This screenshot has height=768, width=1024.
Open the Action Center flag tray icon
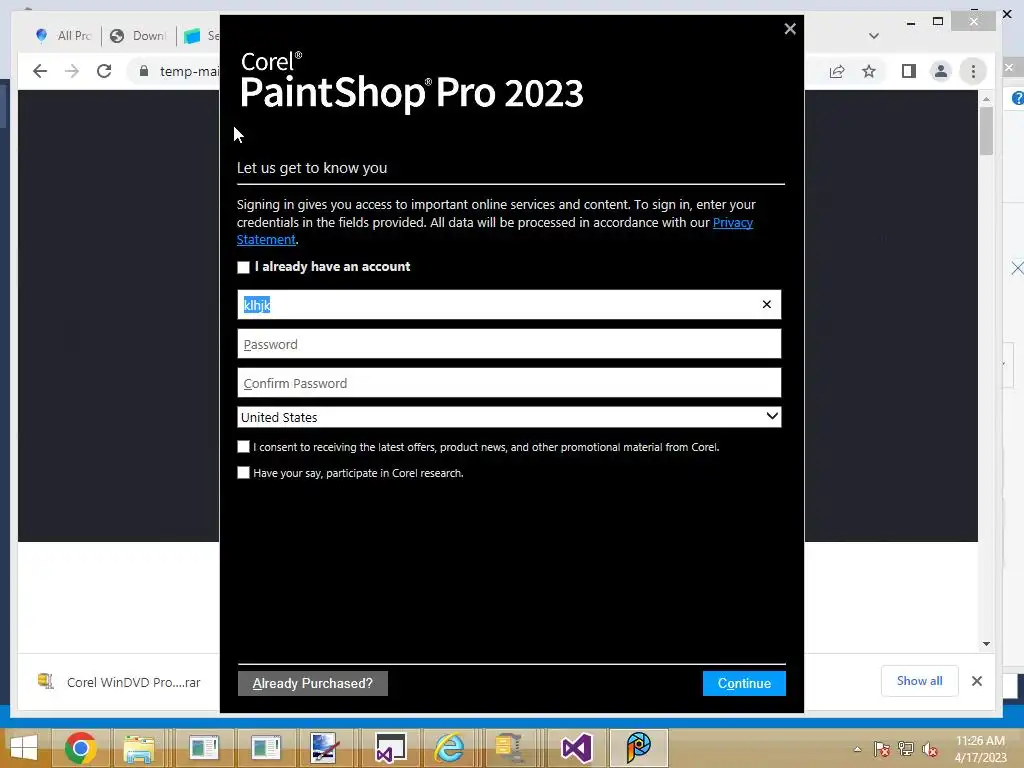(882, 749)
